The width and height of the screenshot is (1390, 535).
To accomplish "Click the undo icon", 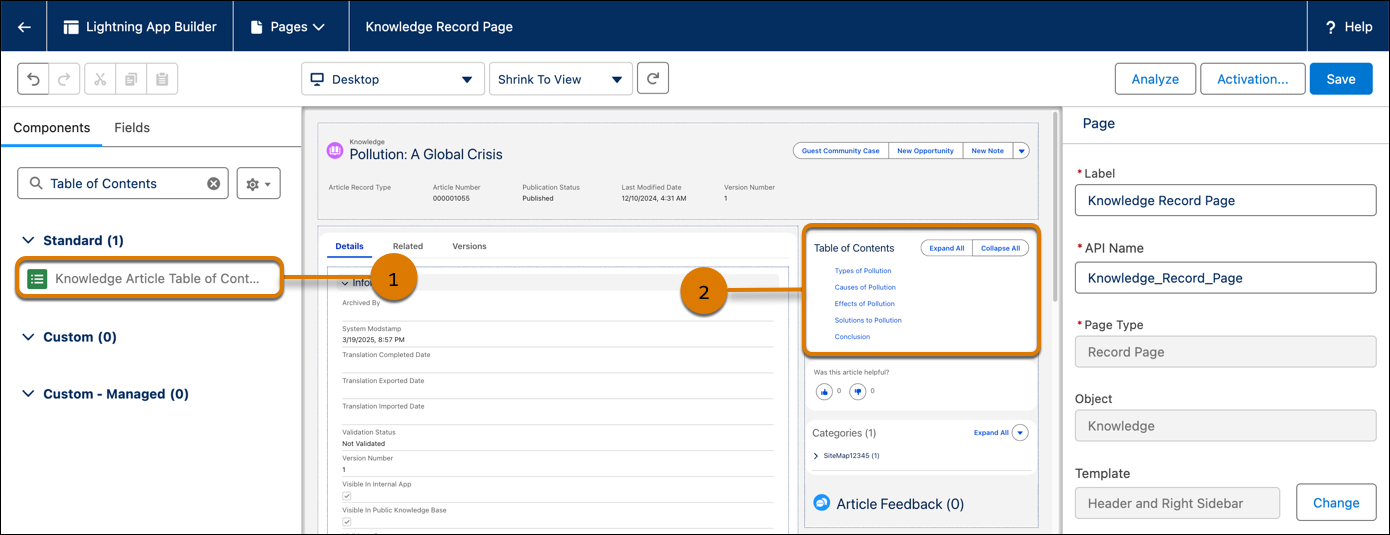I will pos(33,79).
